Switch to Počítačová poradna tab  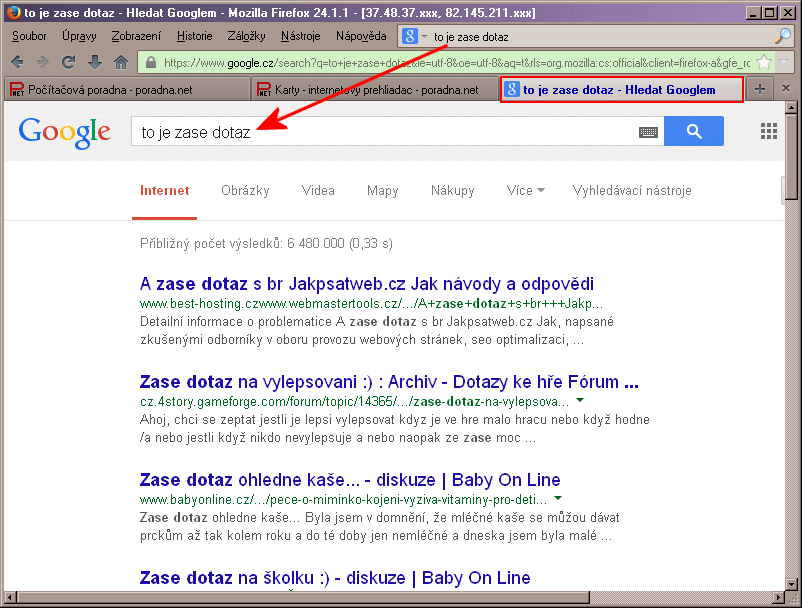click(127, 89)
